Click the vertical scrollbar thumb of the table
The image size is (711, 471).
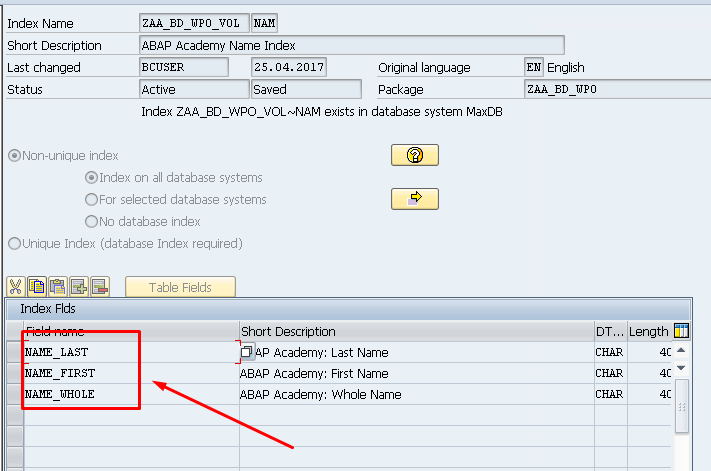point(682,406)
